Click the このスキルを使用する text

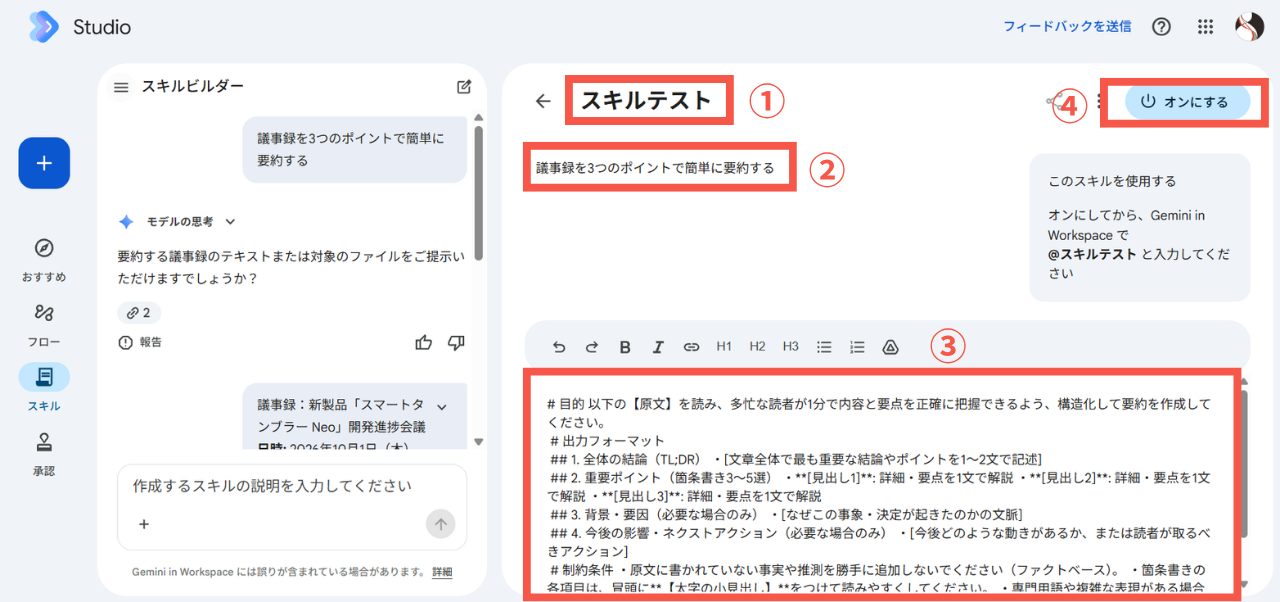[1112, 182]
